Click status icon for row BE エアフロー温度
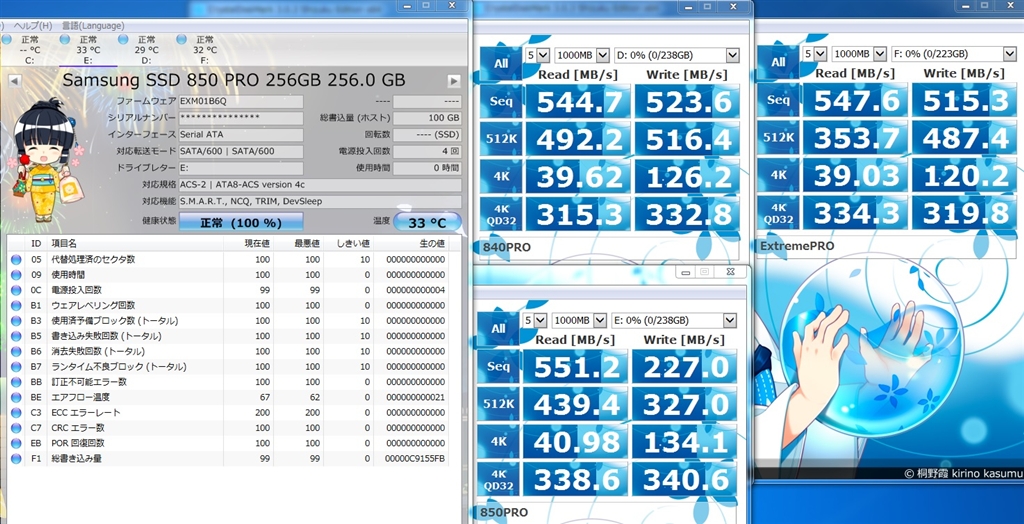 coord(16,397)
